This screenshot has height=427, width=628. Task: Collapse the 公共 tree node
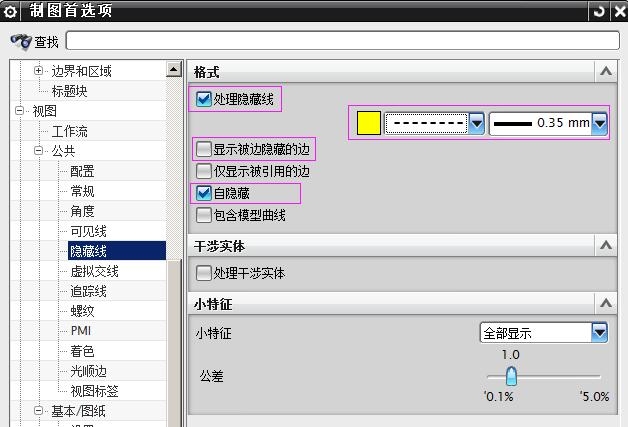38,151
